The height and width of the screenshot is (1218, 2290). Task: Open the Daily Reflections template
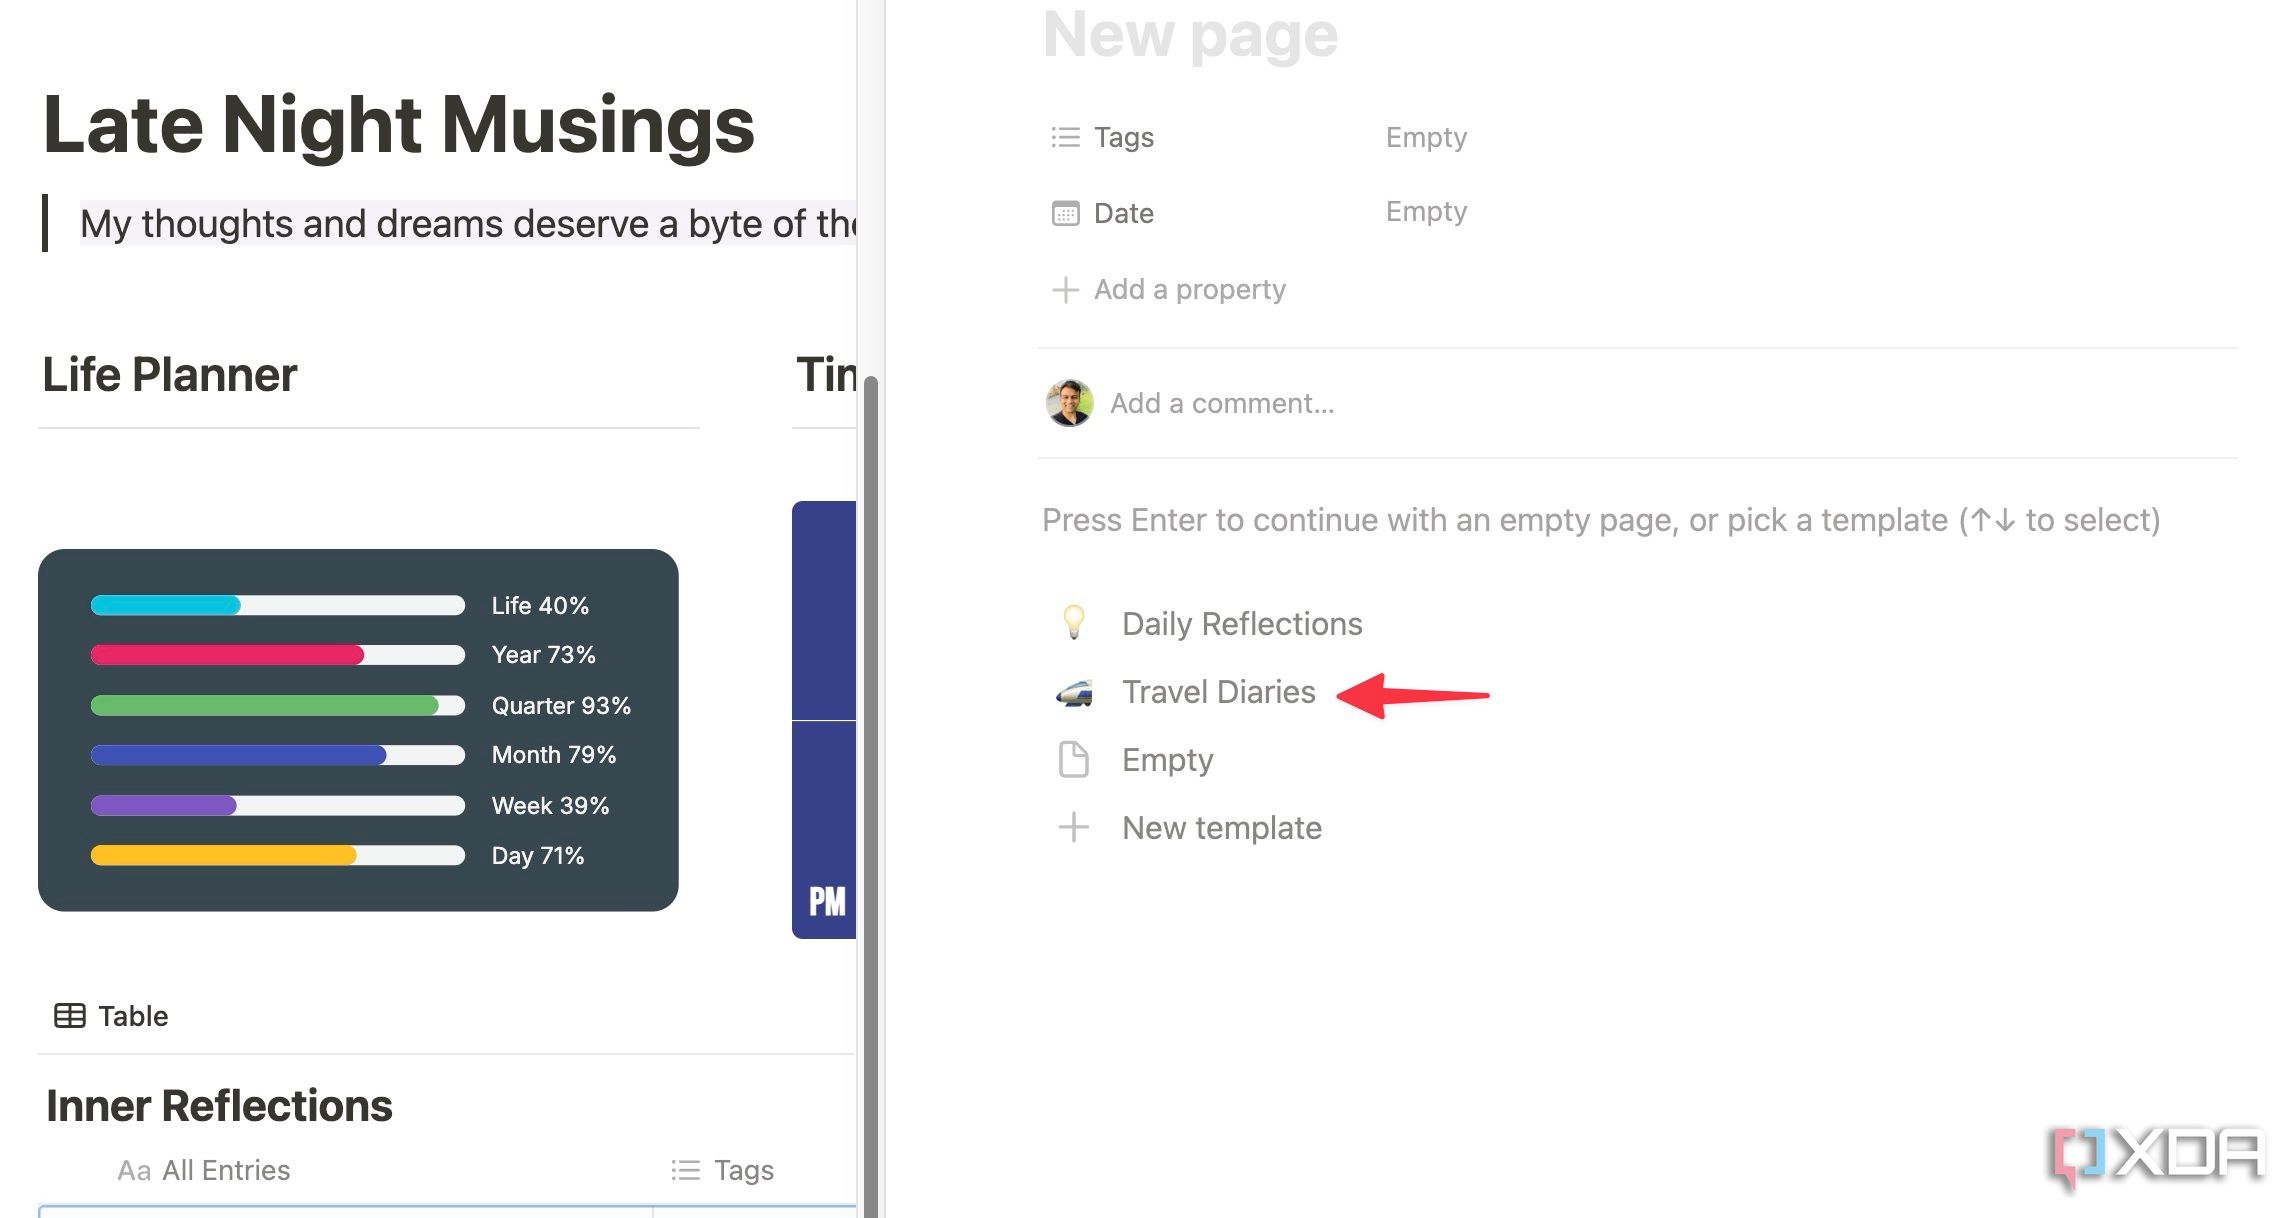point(1240,621)
